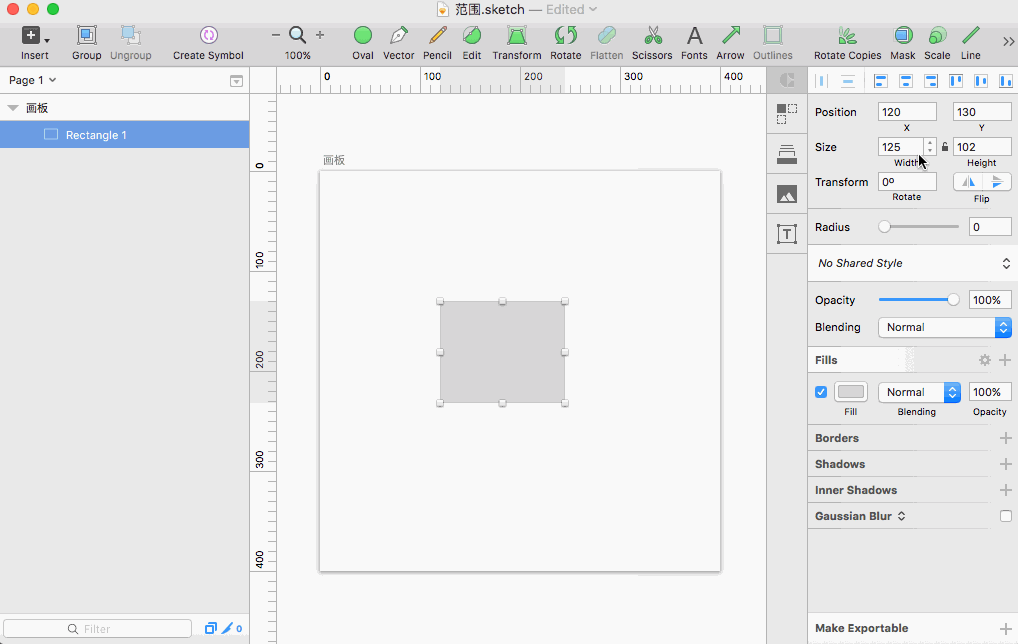
Task: Uncheck the fill enabled checkbox
Action: (x=821, y=392)
